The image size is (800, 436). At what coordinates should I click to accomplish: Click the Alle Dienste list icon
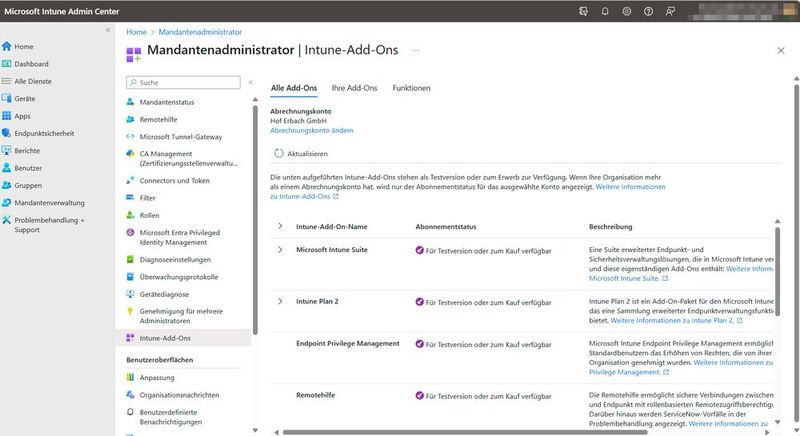click(7, 81)
